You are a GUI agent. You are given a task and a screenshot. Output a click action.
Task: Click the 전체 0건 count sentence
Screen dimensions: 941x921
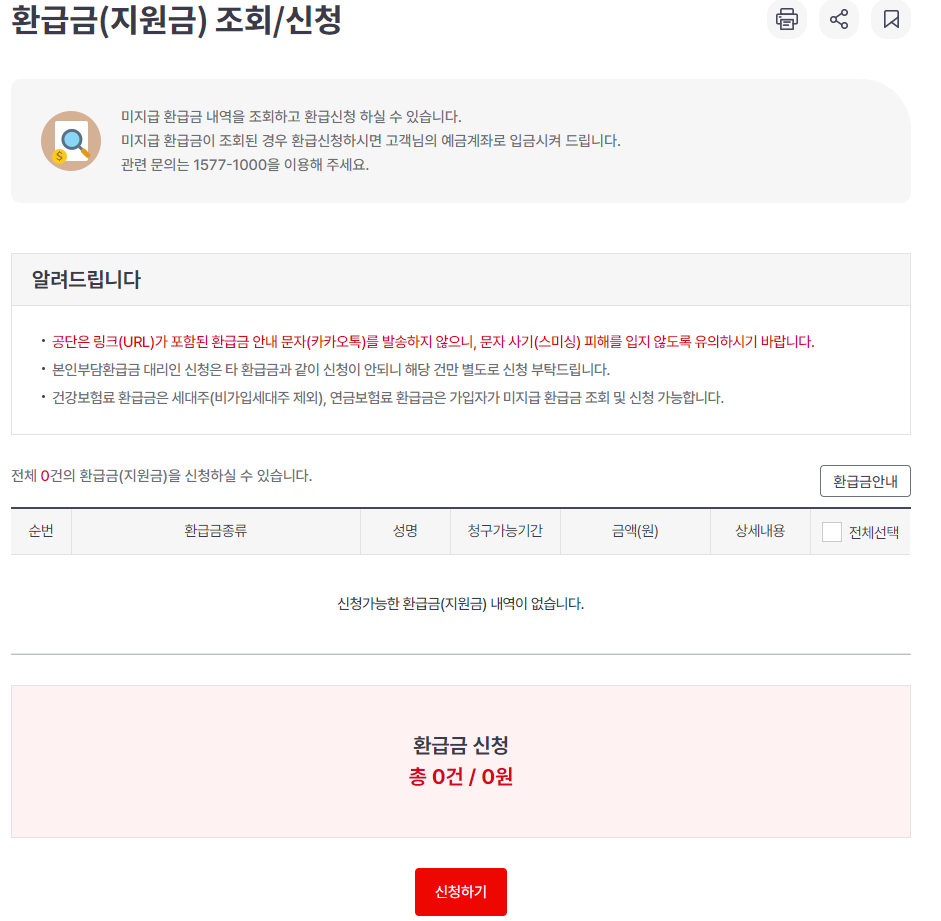[x=161, y=476]
